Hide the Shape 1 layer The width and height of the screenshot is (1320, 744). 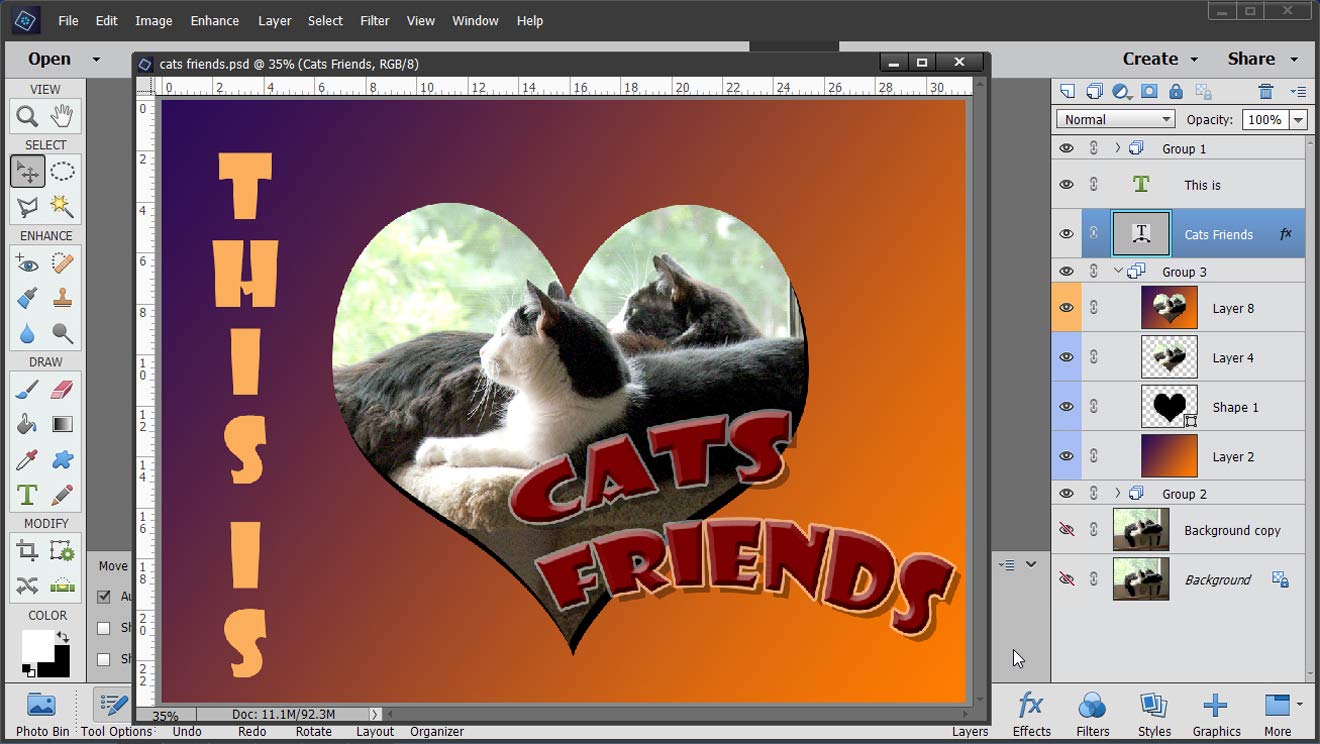coord(1066,407)
